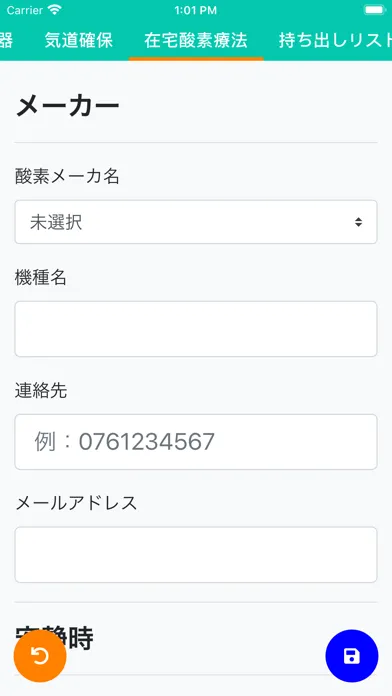392x696 pixels.
Task: Open the 持ち出しリスト tab
Action: [335, 40]
